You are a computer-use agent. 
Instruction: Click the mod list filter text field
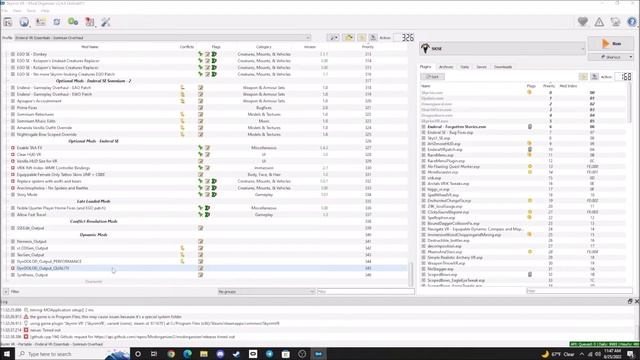coord(366,292)
